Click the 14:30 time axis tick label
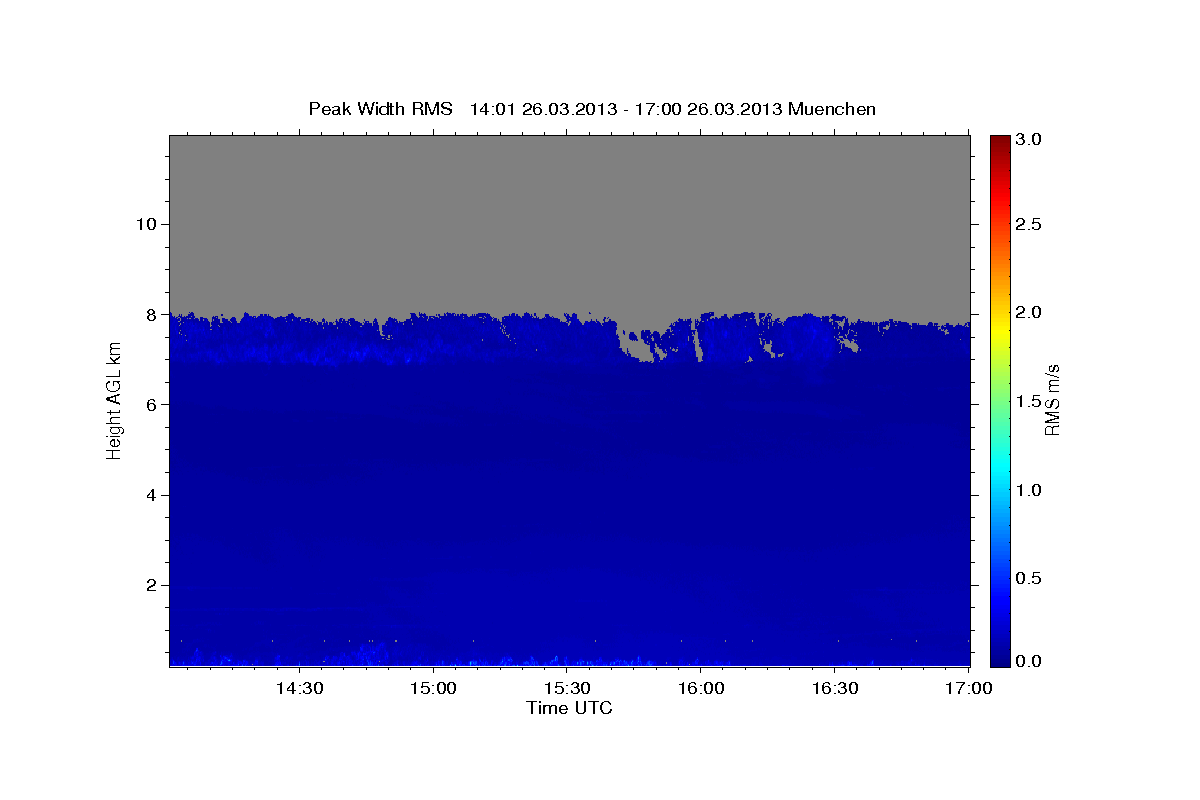1200x800 pixels. pyautogui.click(x=298, y=689)
